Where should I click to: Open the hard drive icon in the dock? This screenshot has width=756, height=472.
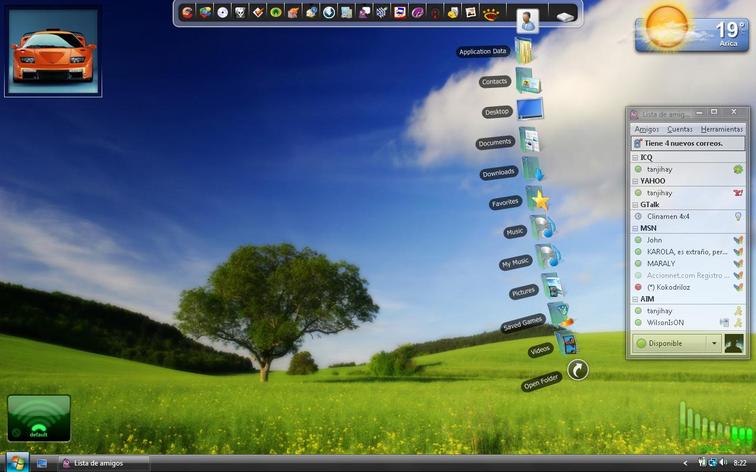565,17
